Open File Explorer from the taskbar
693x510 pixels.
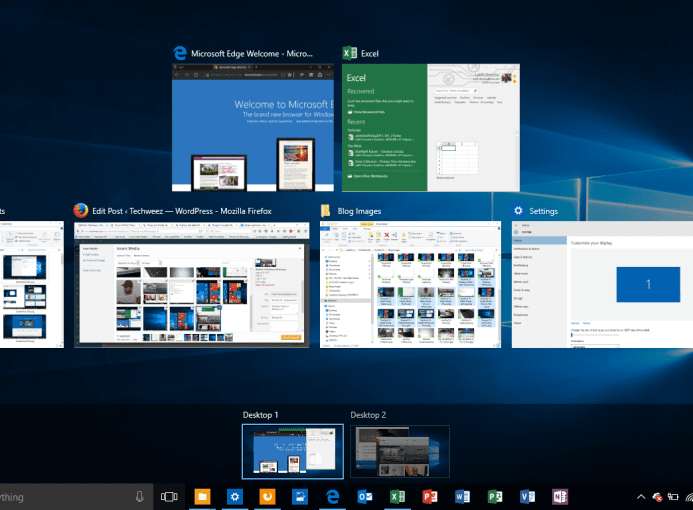click(x=202, y=497)
